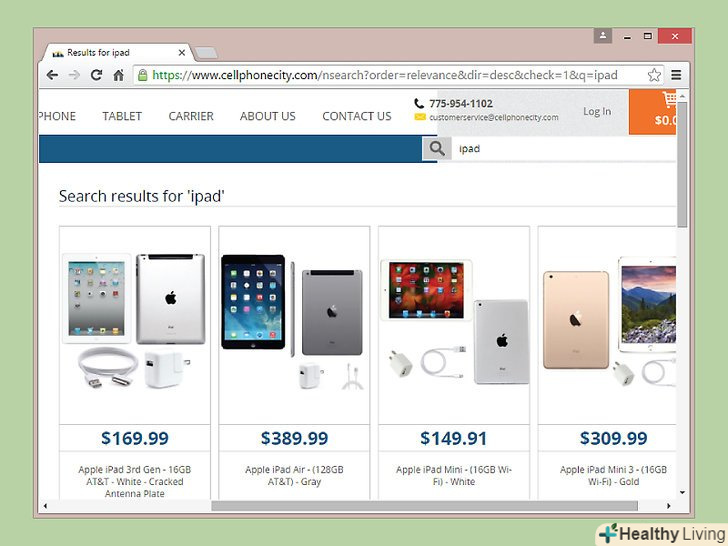Viewport: 728px width, 546px height.
Task: Click customer service email address link
Action: tap(494, 117)
